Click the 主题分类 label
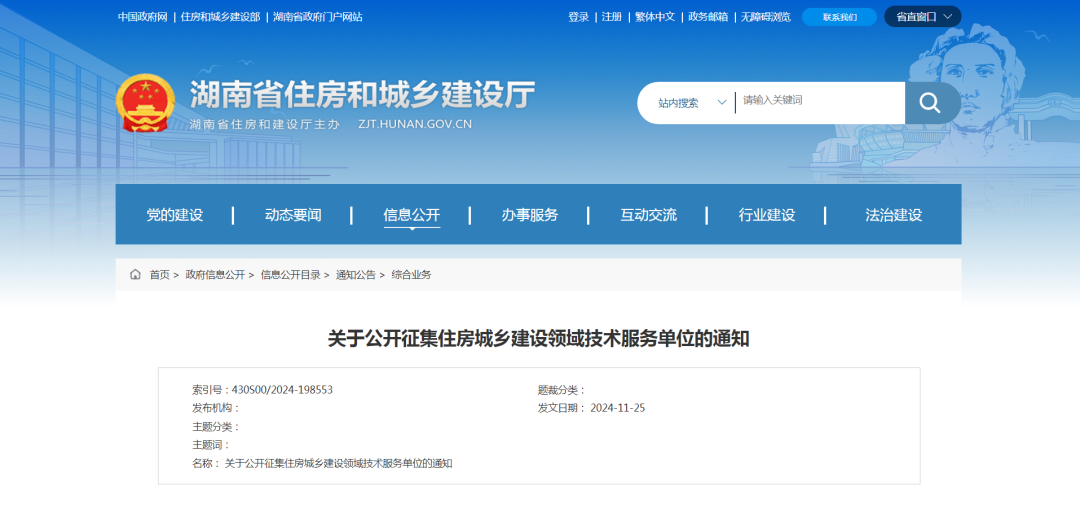The width and height of the screenshot is (1080, 512). tap(216, 427)
